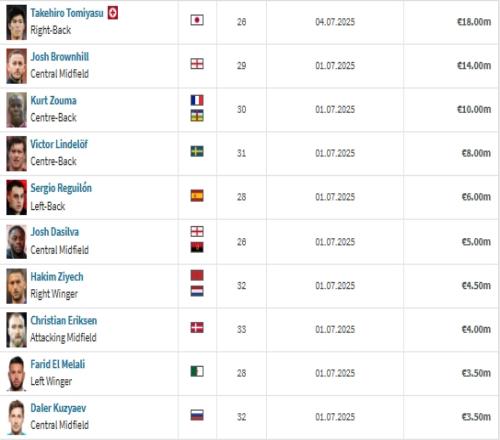The height and width of the screenshot is (440, 500).
Task: Click Sergio Reguilón's portrait thumbnail
Action: click(16, 197)
